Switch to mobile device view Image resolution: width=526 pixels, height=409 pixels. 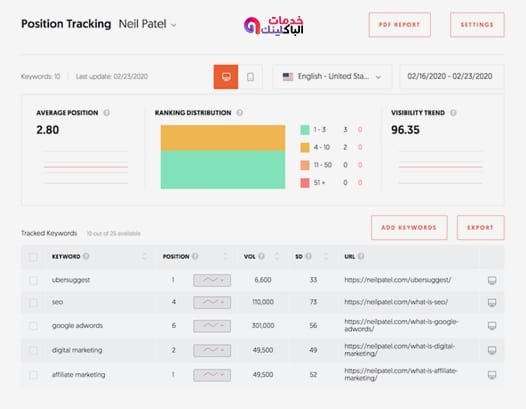point(250,77)
